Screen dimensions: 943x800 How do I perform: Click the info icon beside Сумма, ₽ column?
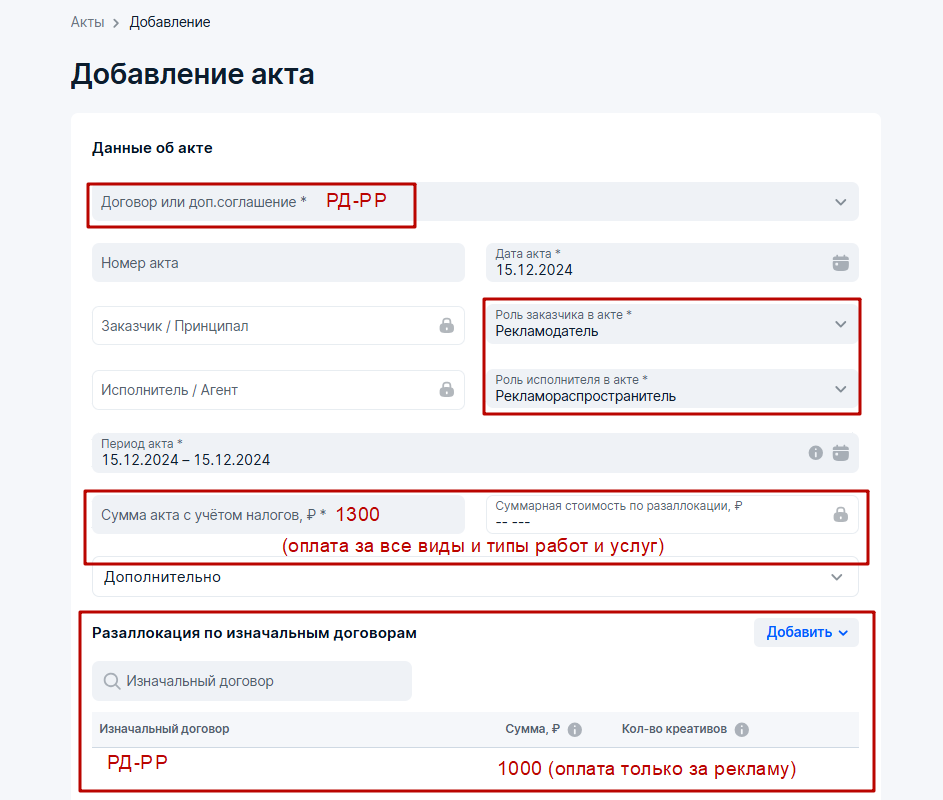tap(575, 730)
